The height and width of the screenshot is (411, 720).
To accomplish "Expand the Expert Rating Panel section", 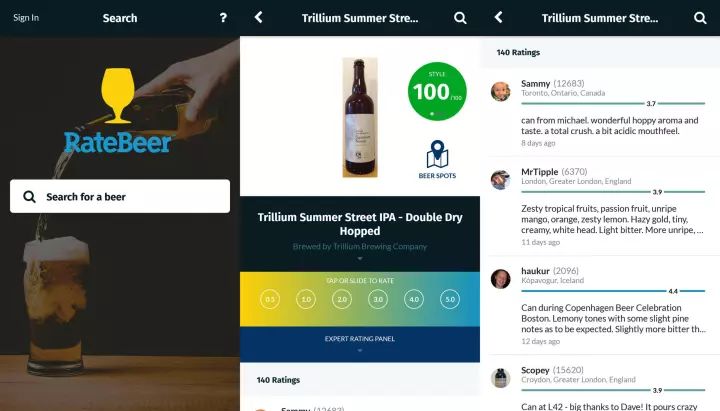I will coord(360,344).
